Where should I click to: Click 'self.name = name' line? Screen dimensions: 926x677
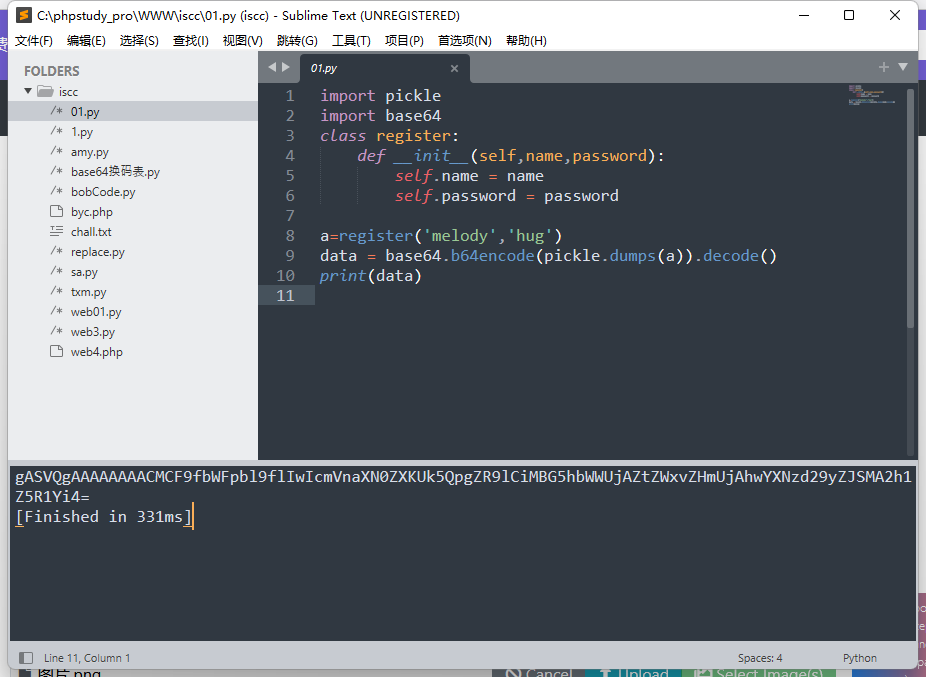pos(469,176)
